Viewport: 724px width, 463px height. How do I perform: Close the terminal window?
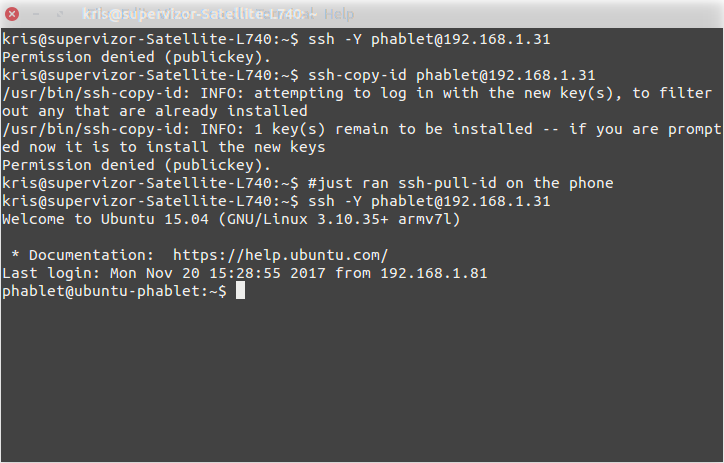[13, 15]
